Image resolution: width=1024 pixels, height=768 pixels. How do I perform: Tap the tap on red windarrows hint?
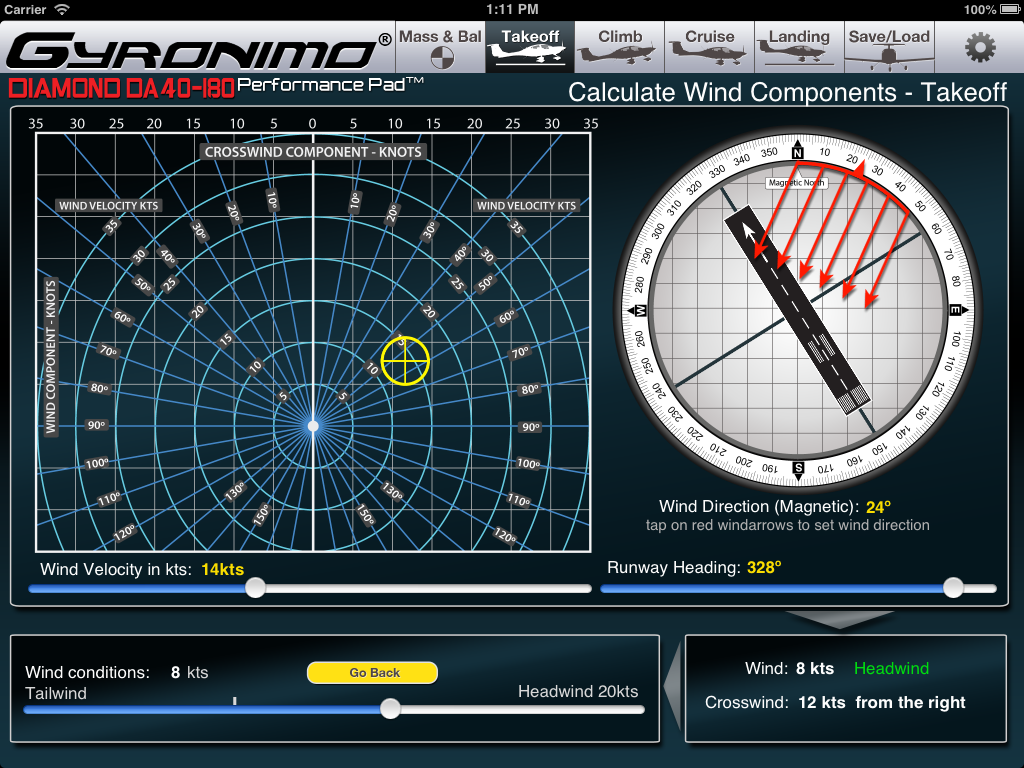click(x=788, y=525)
